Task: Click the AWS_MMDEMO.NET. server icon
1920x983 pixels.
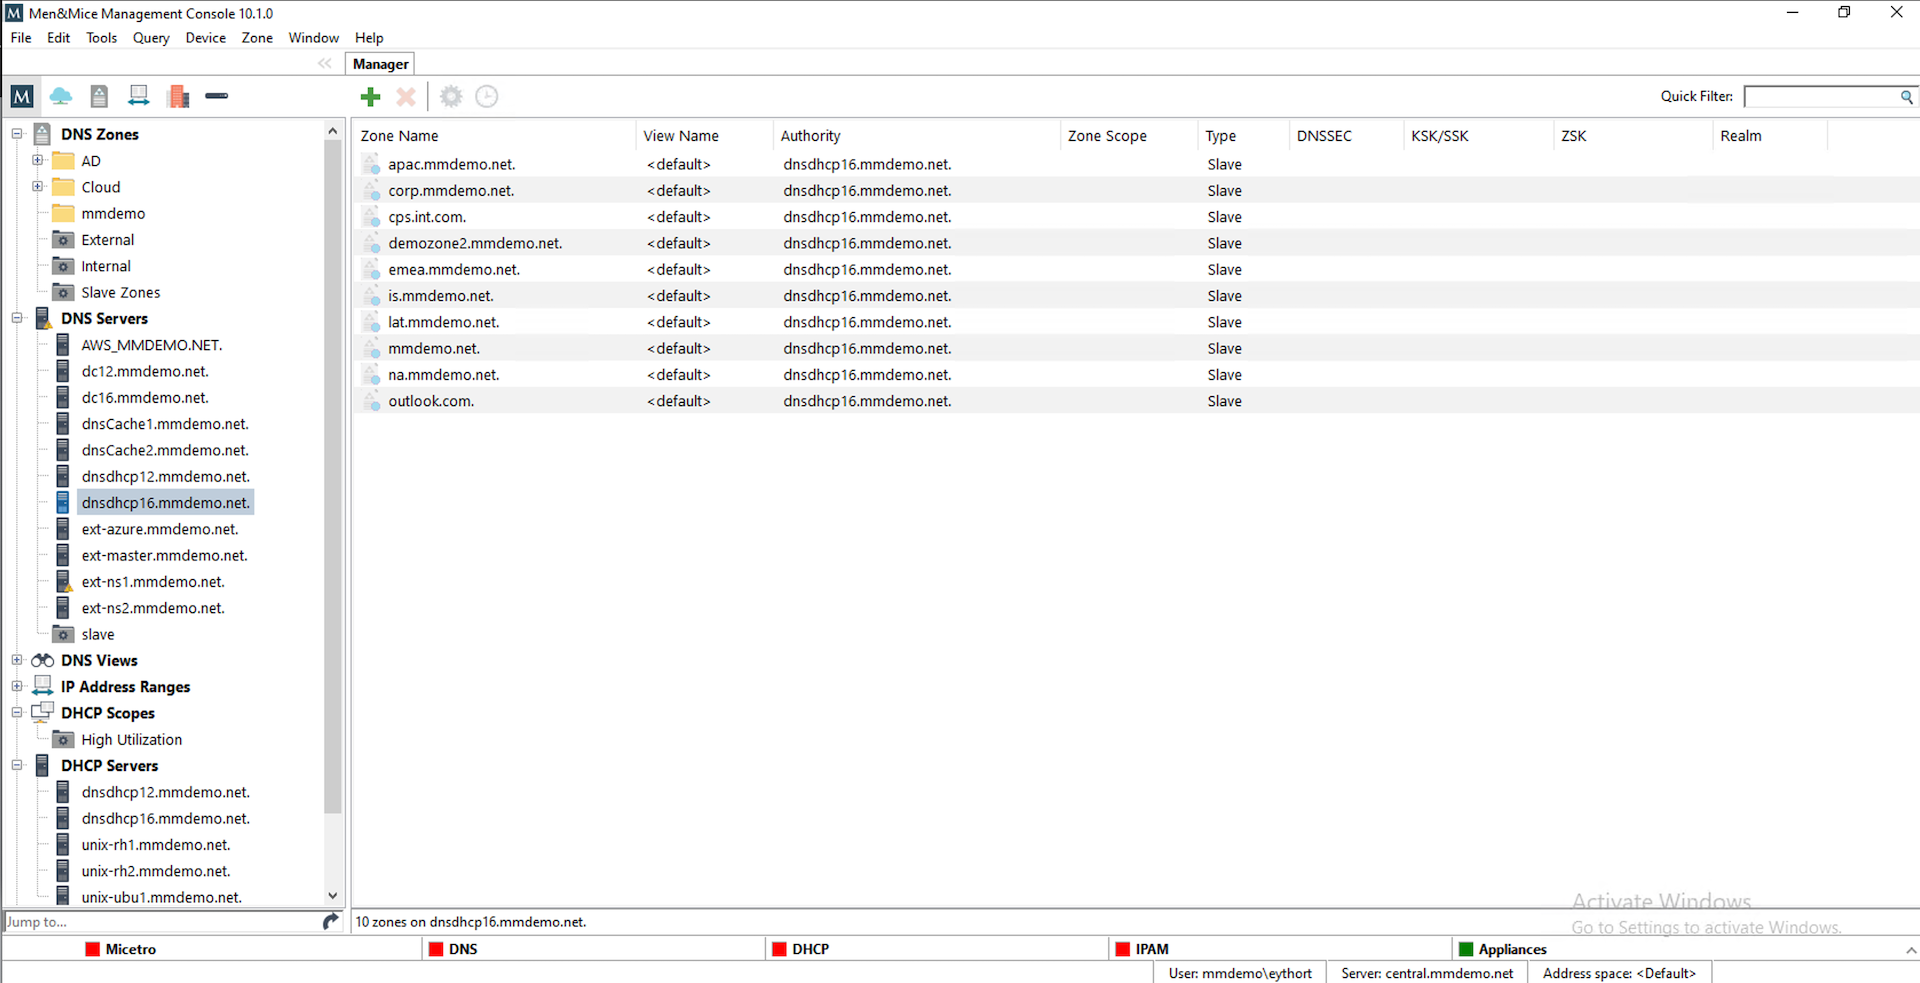Action: point(63,345)
